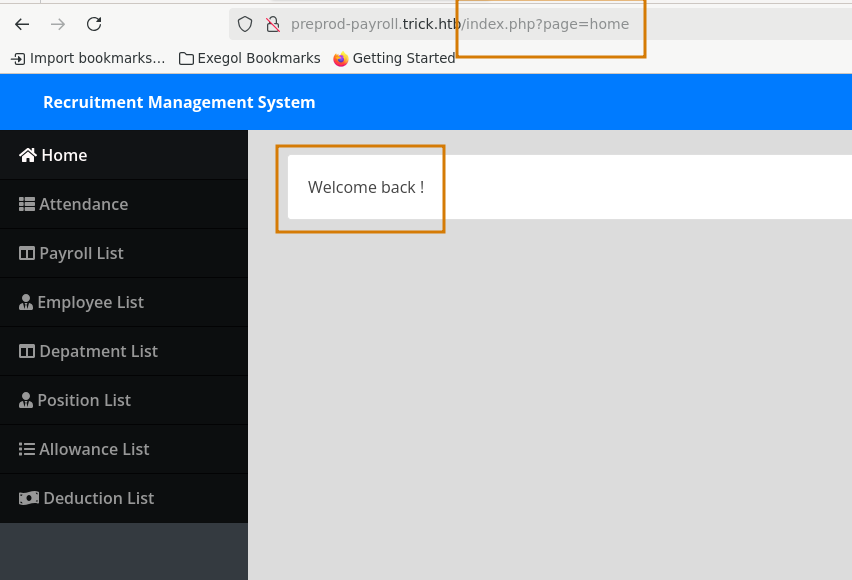Click the Depatment List columns icon

pos(27,351)
